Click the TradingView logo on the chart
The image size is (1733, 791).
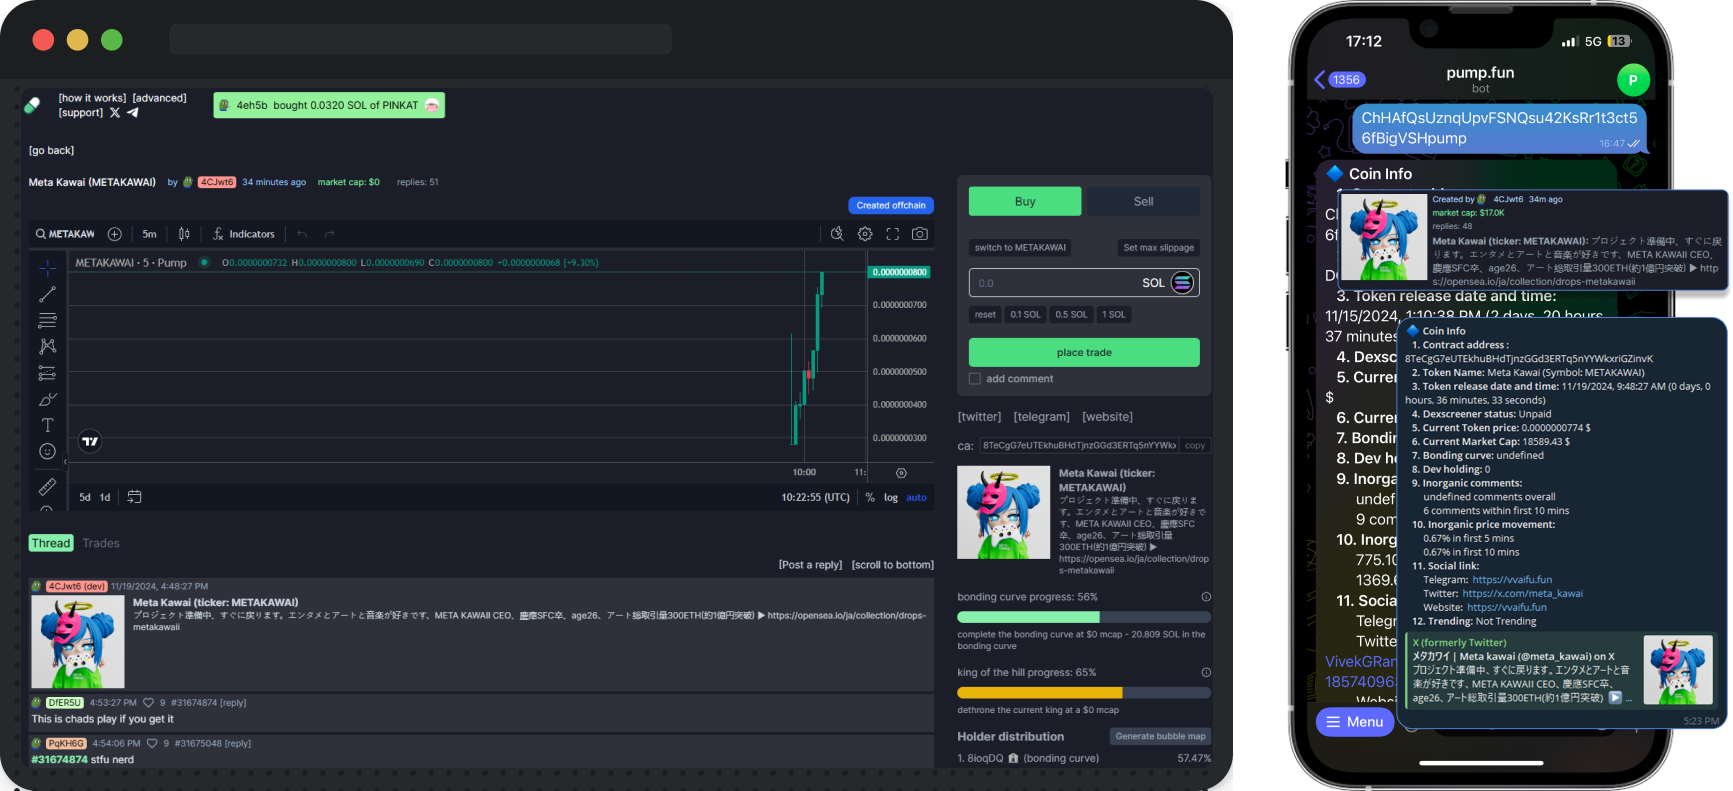[x=90, y=441]
